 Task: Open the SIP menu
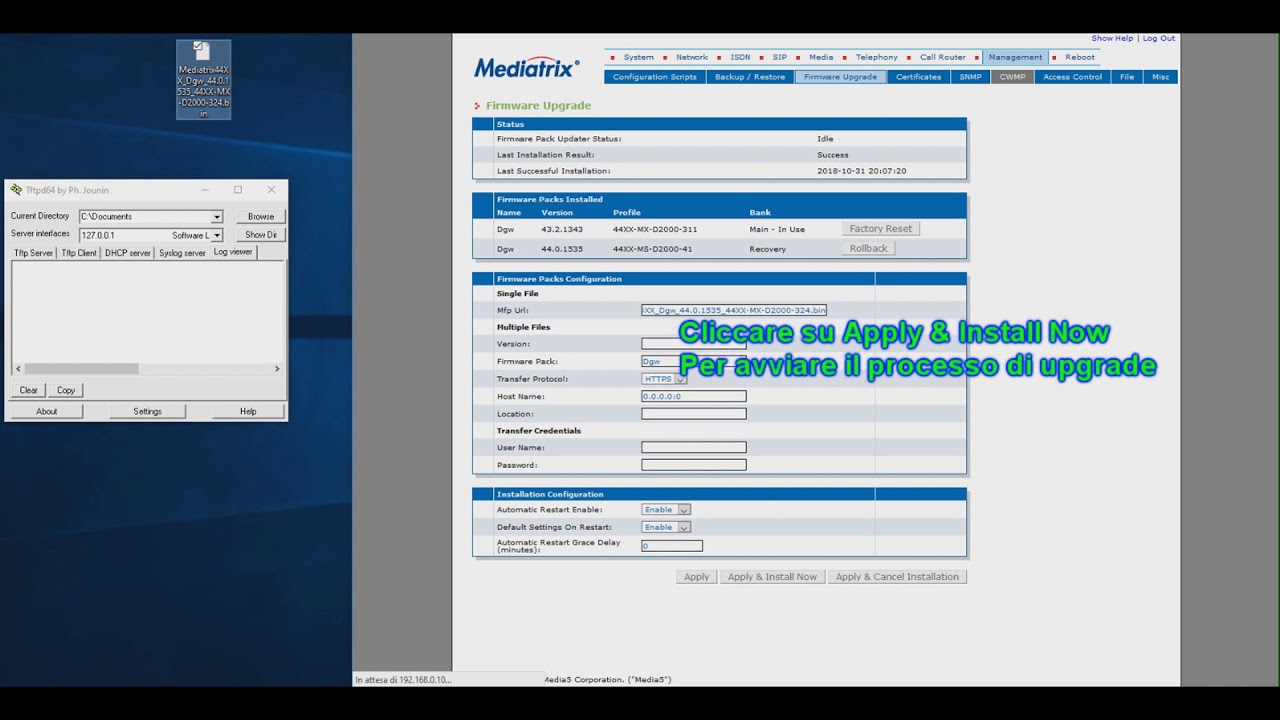pos(779,57)
